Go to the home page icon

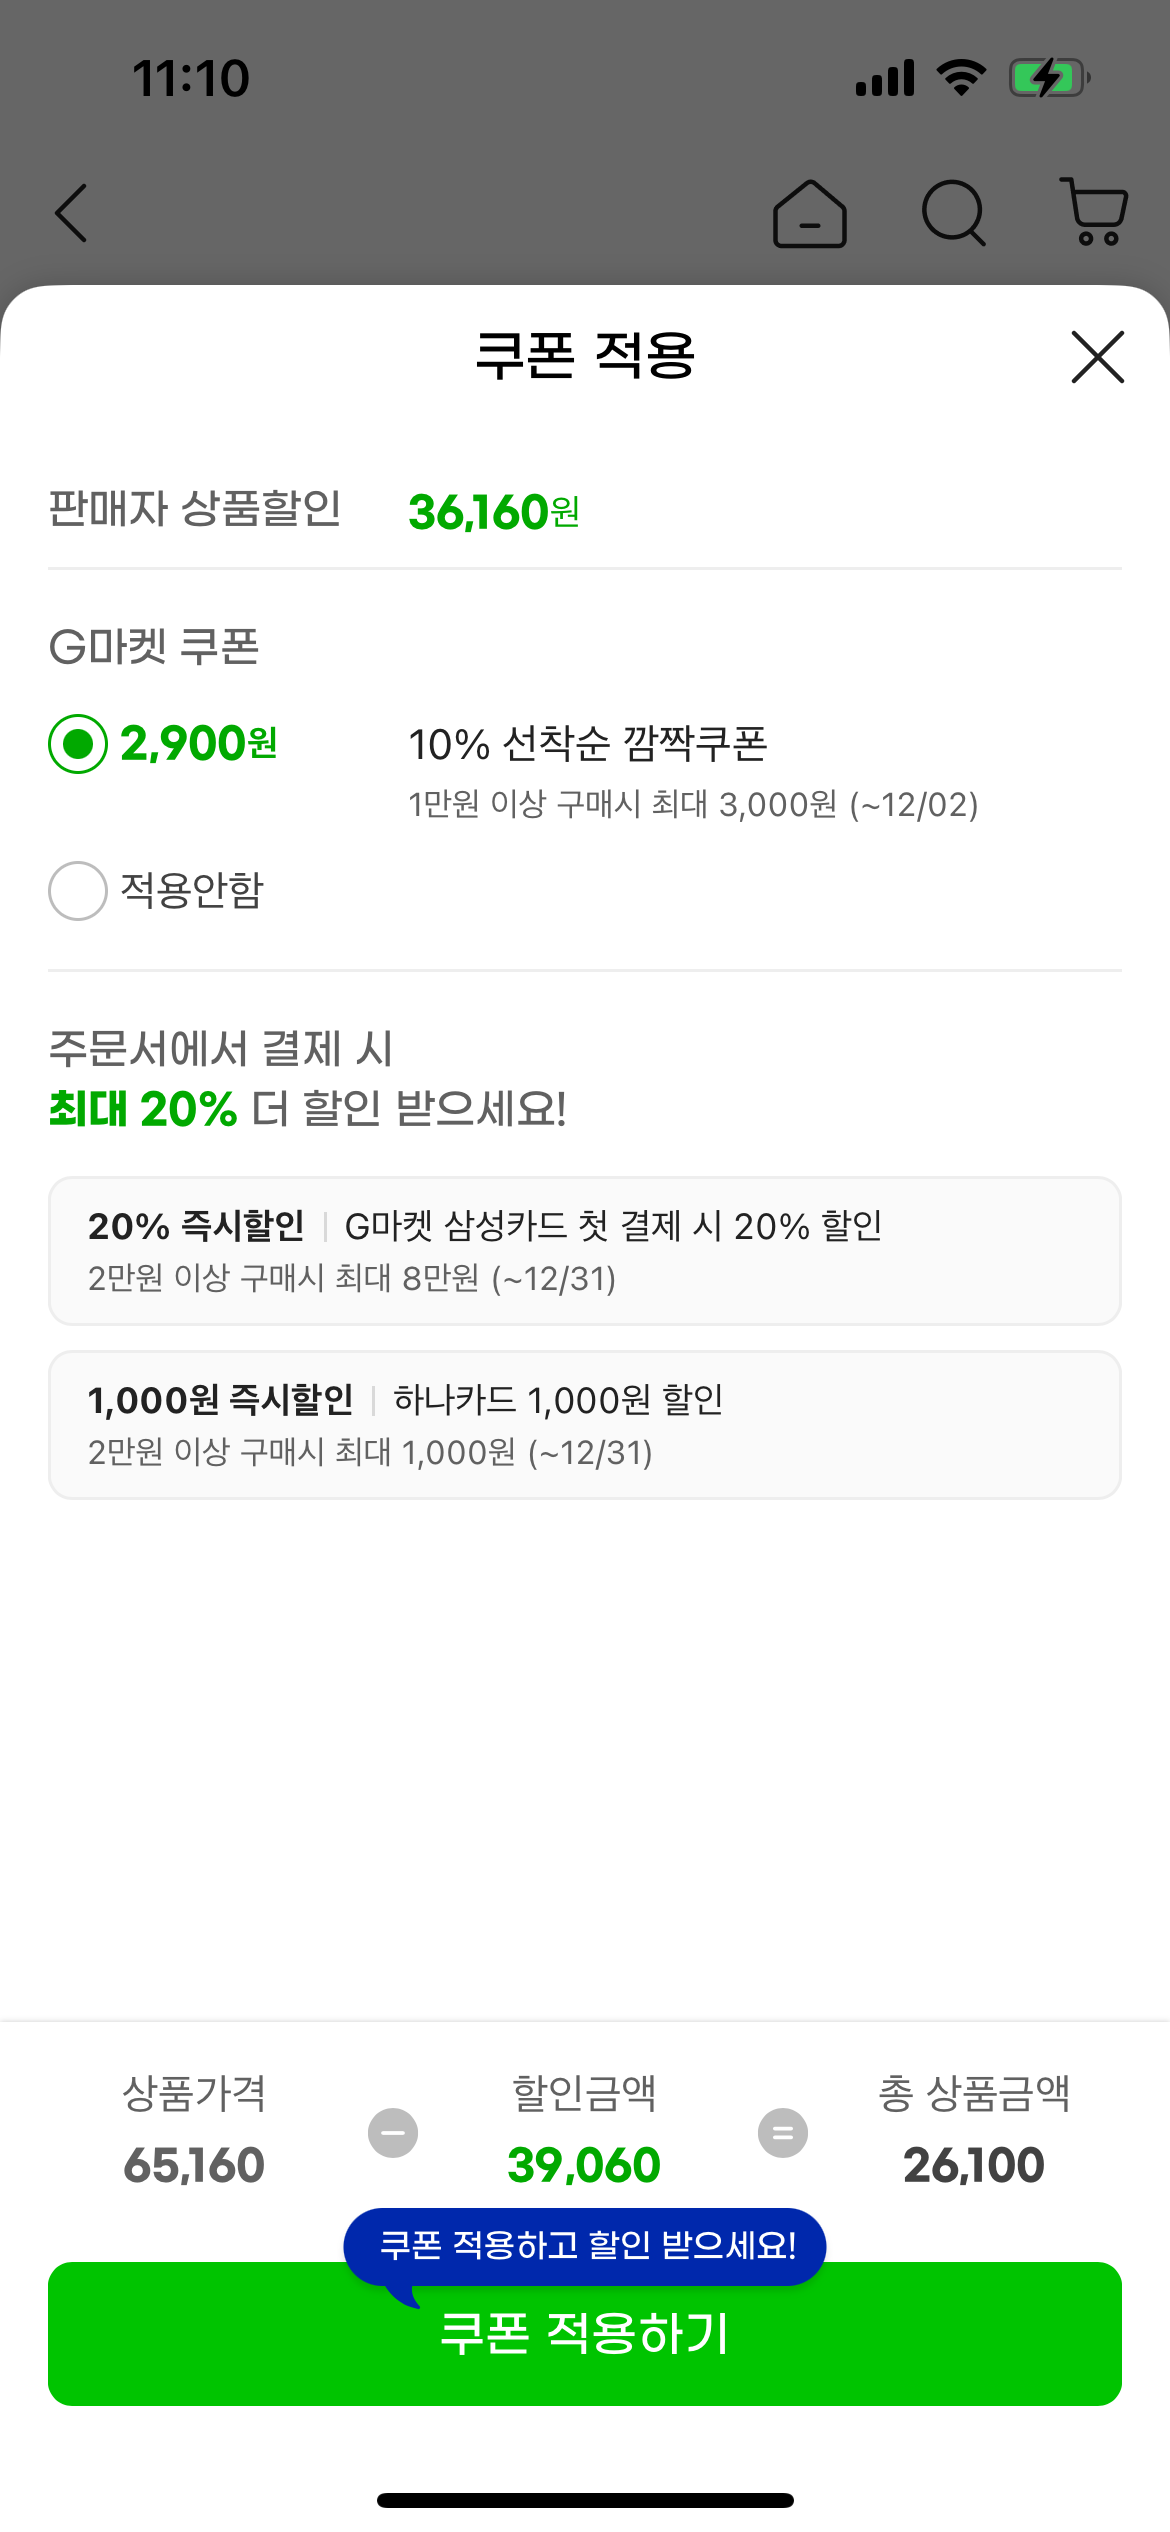(x=810, y=213)
